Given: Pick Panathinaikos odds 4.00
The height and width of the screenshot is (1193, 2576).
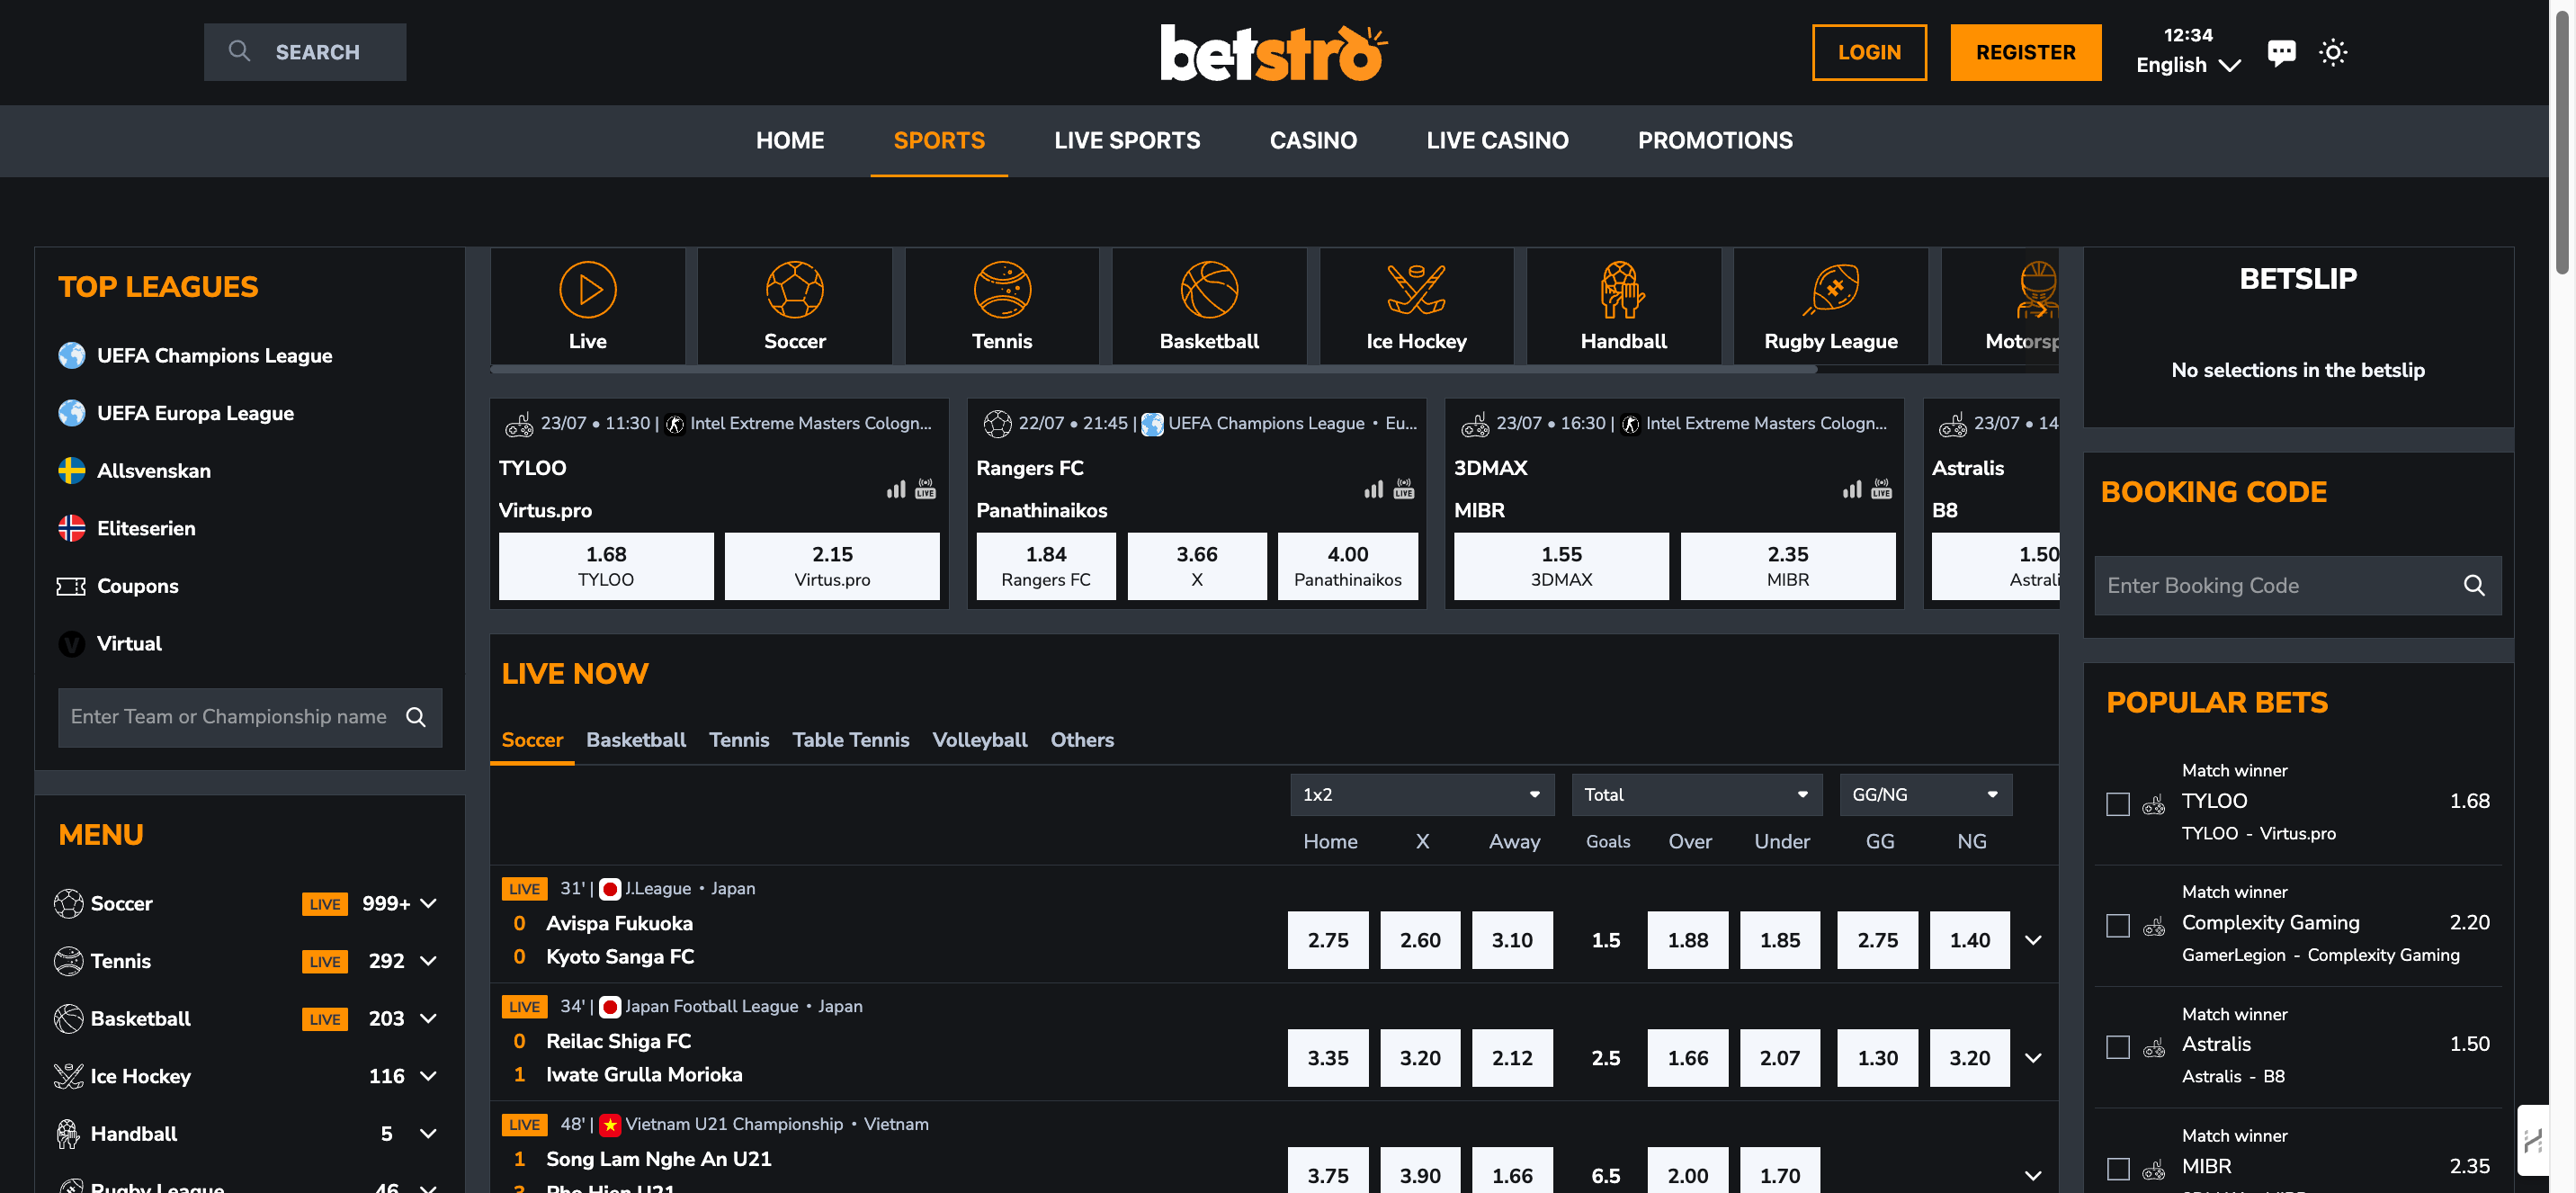Looking at the screenshot, I should 1347,566.
